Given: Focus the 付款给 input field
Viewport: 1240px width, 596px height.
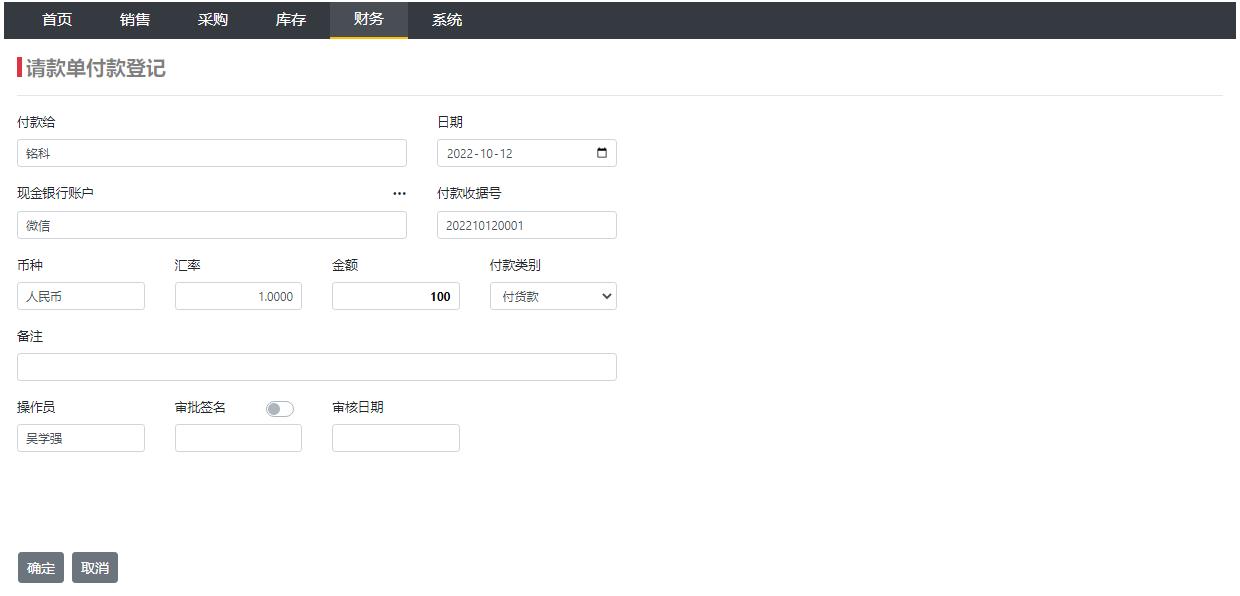Looking at the screenshot, I should (x=212, y=153).
